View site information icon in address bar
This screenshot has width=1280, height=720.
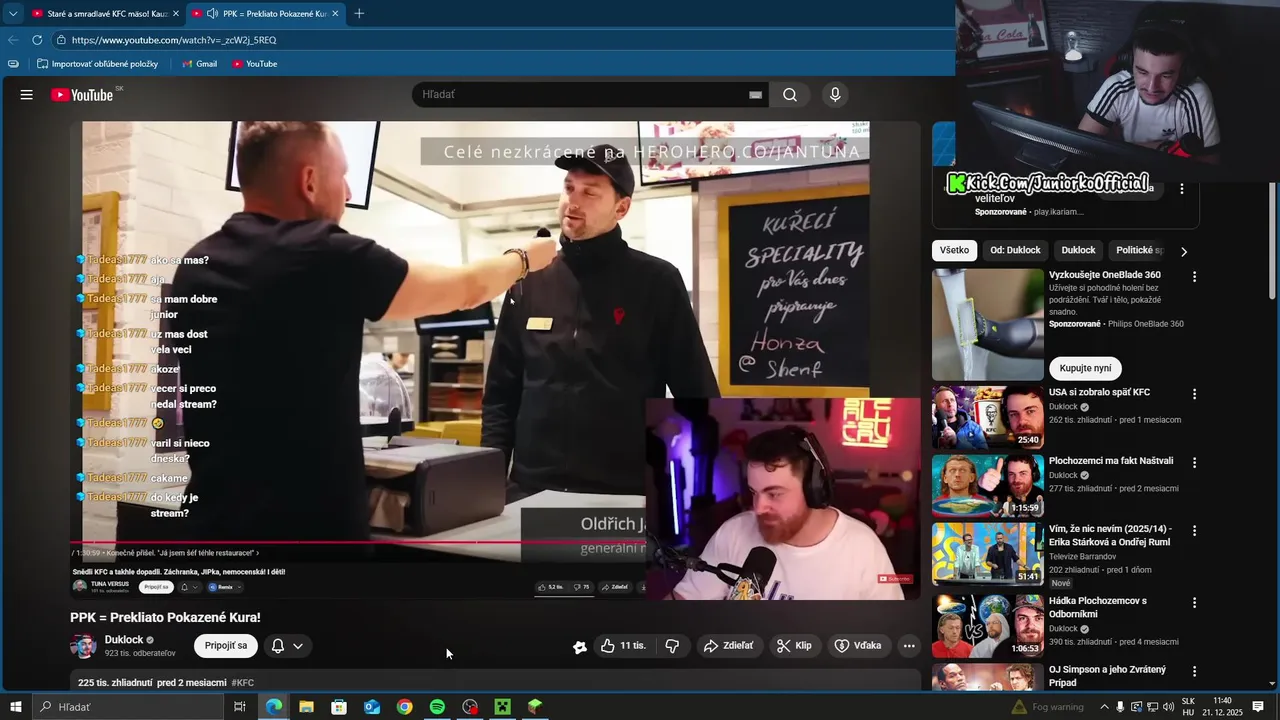click(x=61, y=40)
